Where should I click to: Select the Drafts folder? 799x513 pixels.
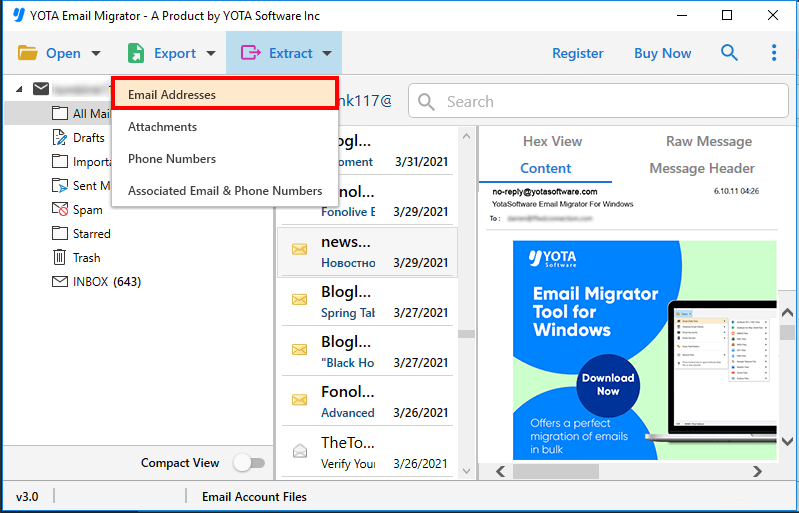click(89, 138)
